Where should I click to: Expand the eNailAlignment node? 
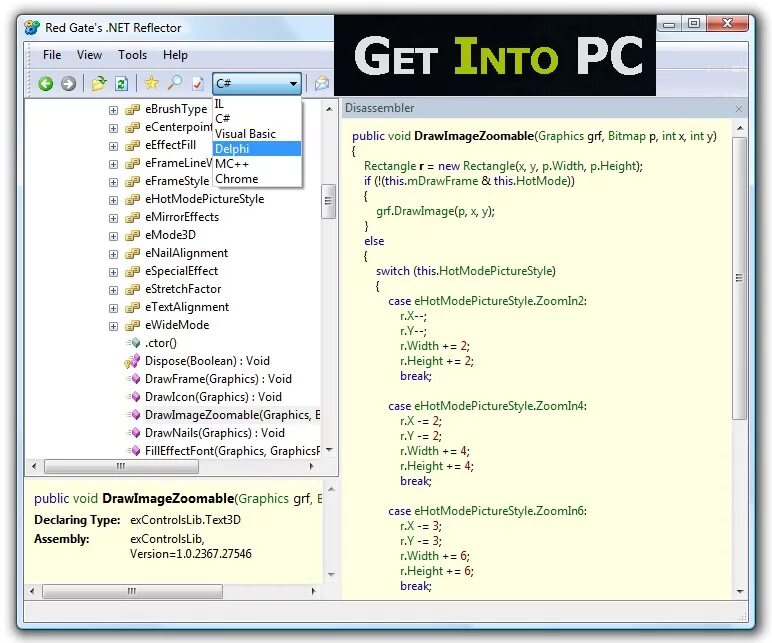coord(113,254)
